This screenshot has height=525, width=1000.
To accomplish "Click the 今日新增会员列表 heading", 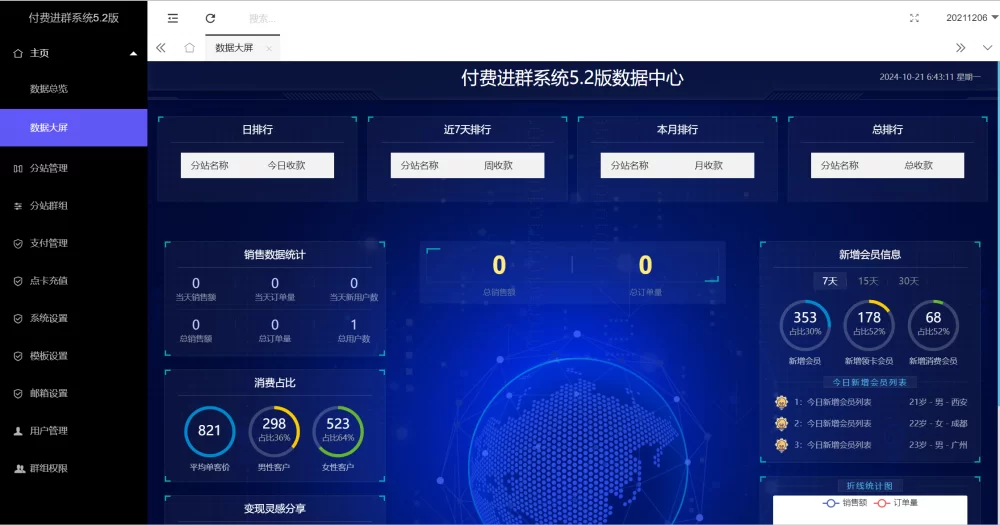I will (869, 382).
